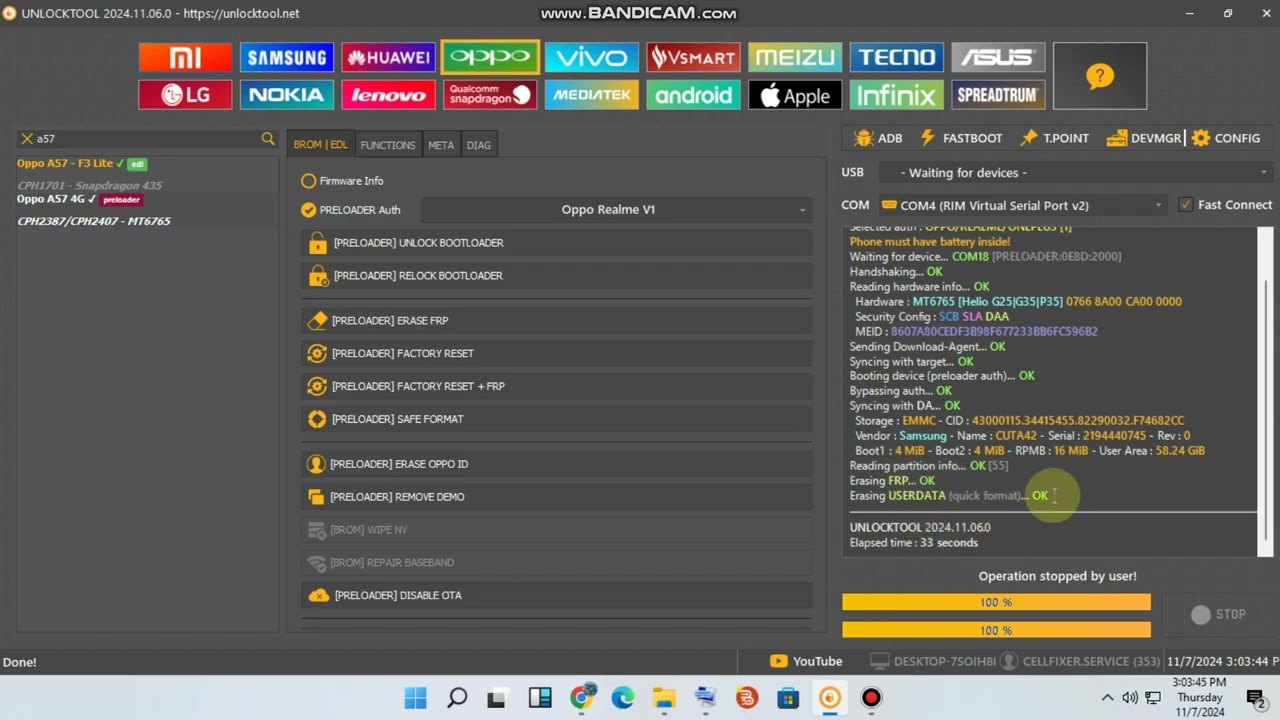
Task: Click PRELOADER RELOCK BOOTLOADER button
Action: pos(557,276)
